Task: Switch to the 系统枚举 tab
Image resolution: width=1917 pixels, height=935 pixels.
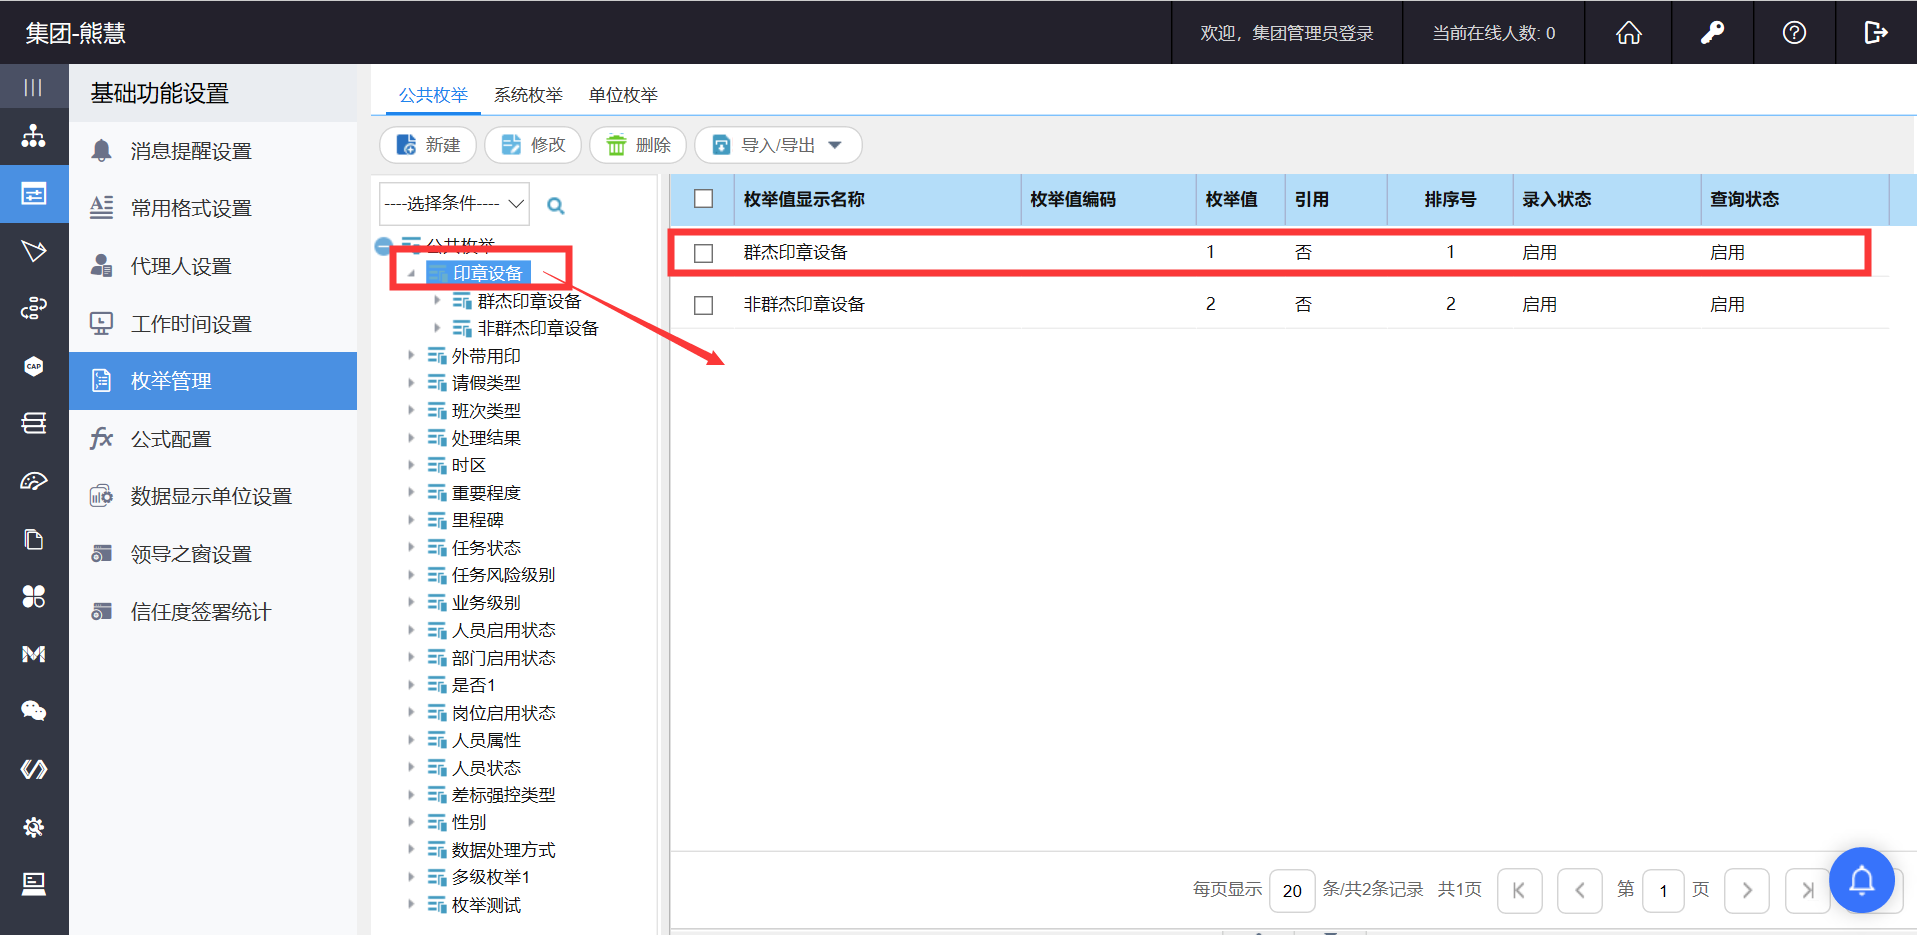Action: [528, 95]
